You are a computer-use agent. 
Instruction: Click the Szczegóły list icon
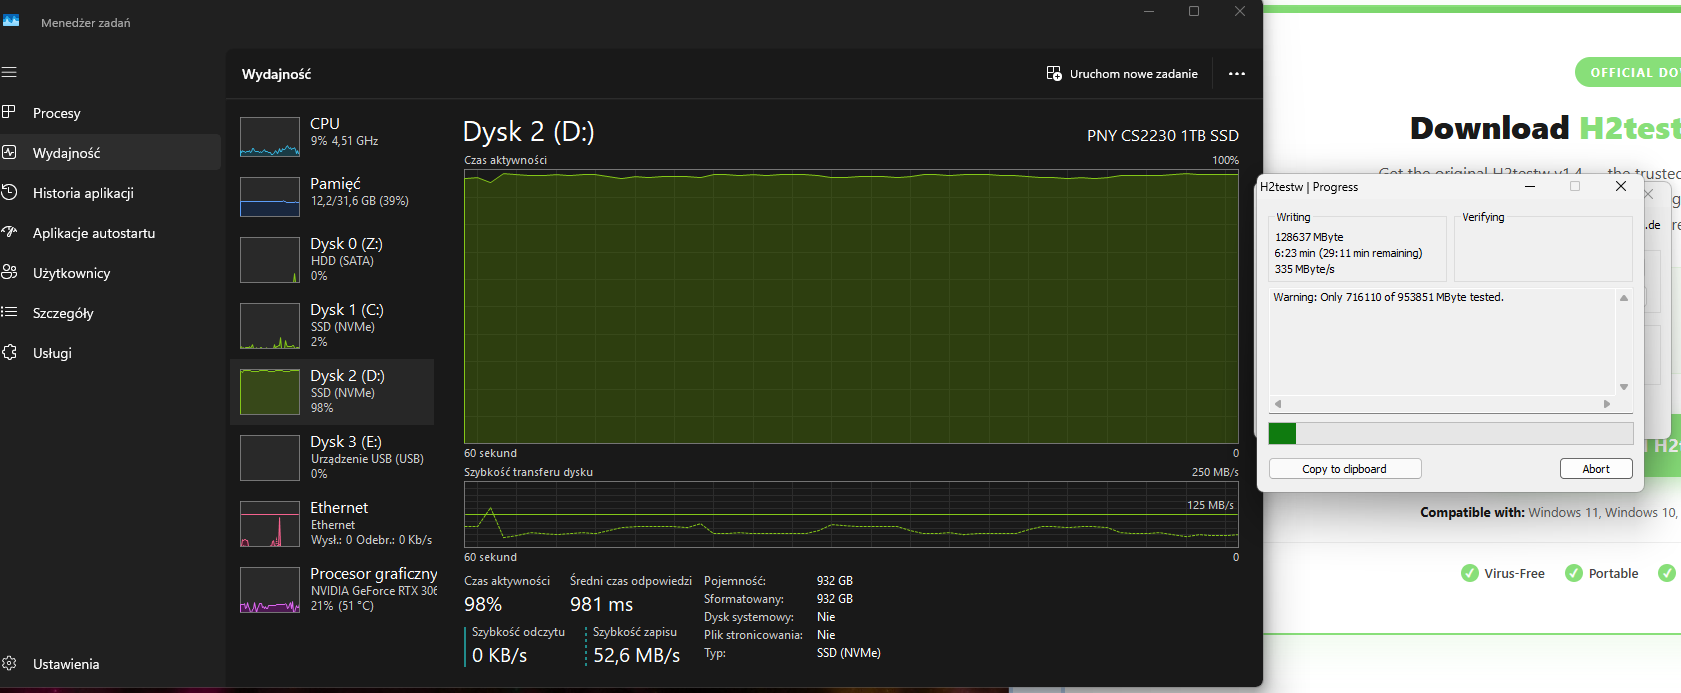coord(9,312)
